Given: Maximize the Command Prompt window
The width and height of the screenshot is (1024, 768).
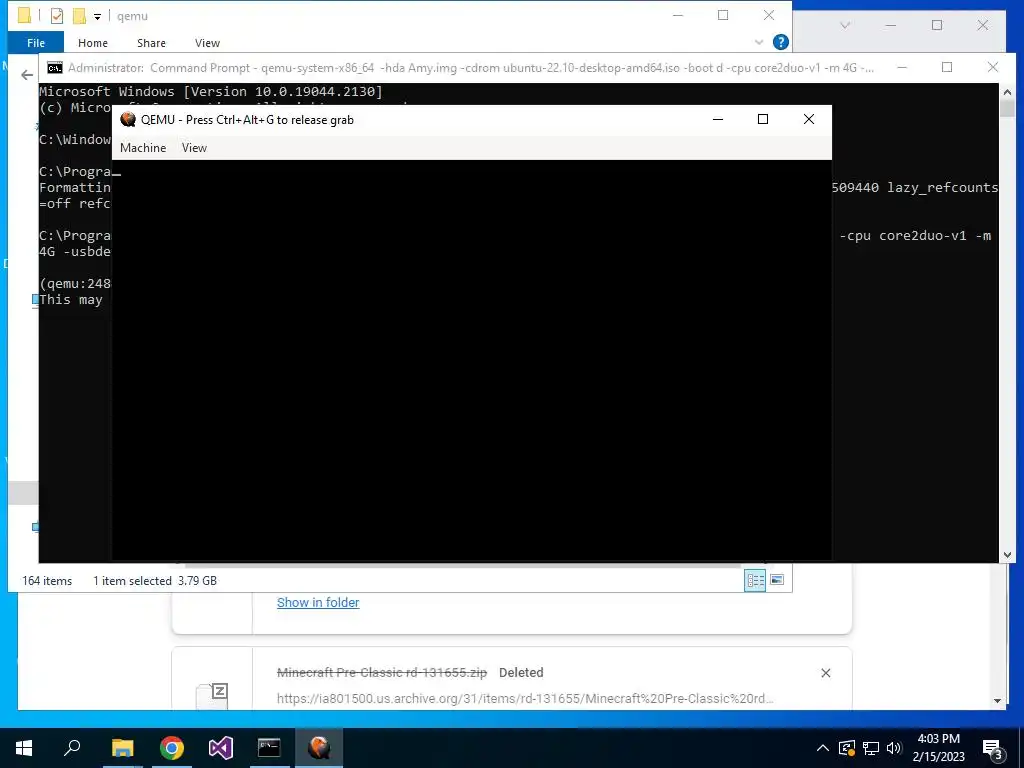Looking at the screenshot, I should (947, 67).
